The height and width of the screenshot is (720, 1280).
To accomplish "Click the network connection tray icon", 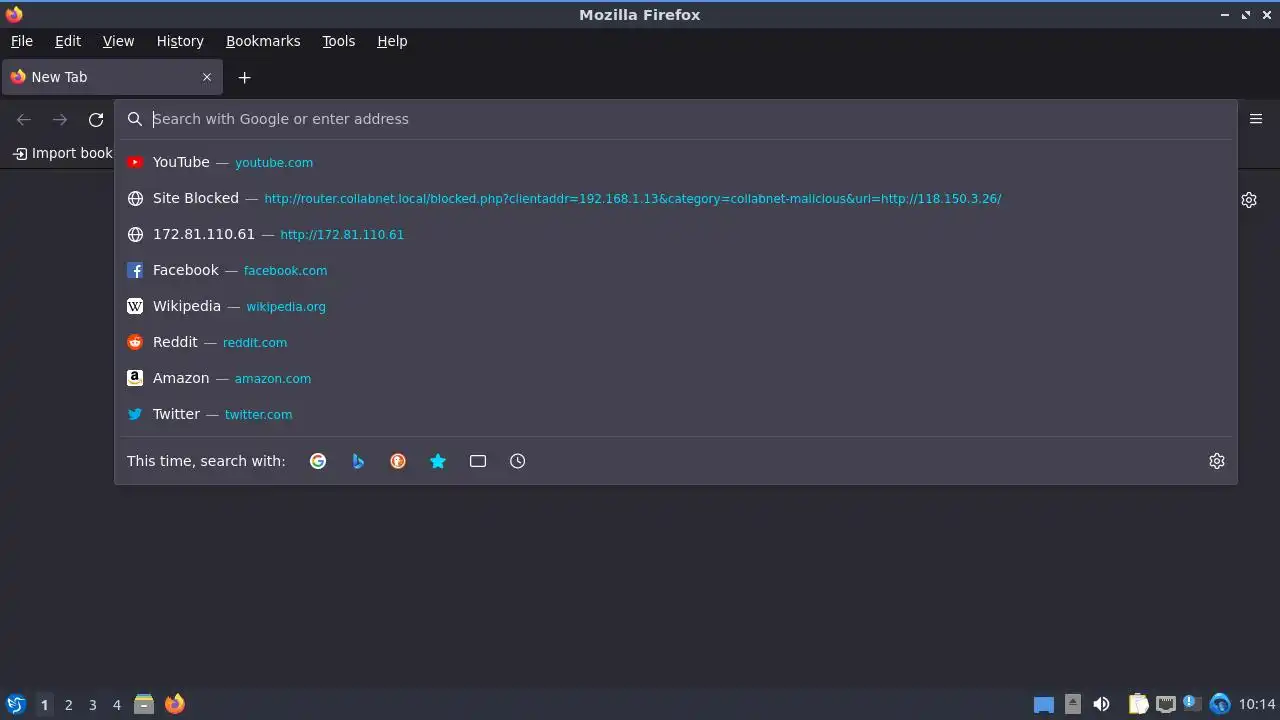I will tap(1165, 704).
